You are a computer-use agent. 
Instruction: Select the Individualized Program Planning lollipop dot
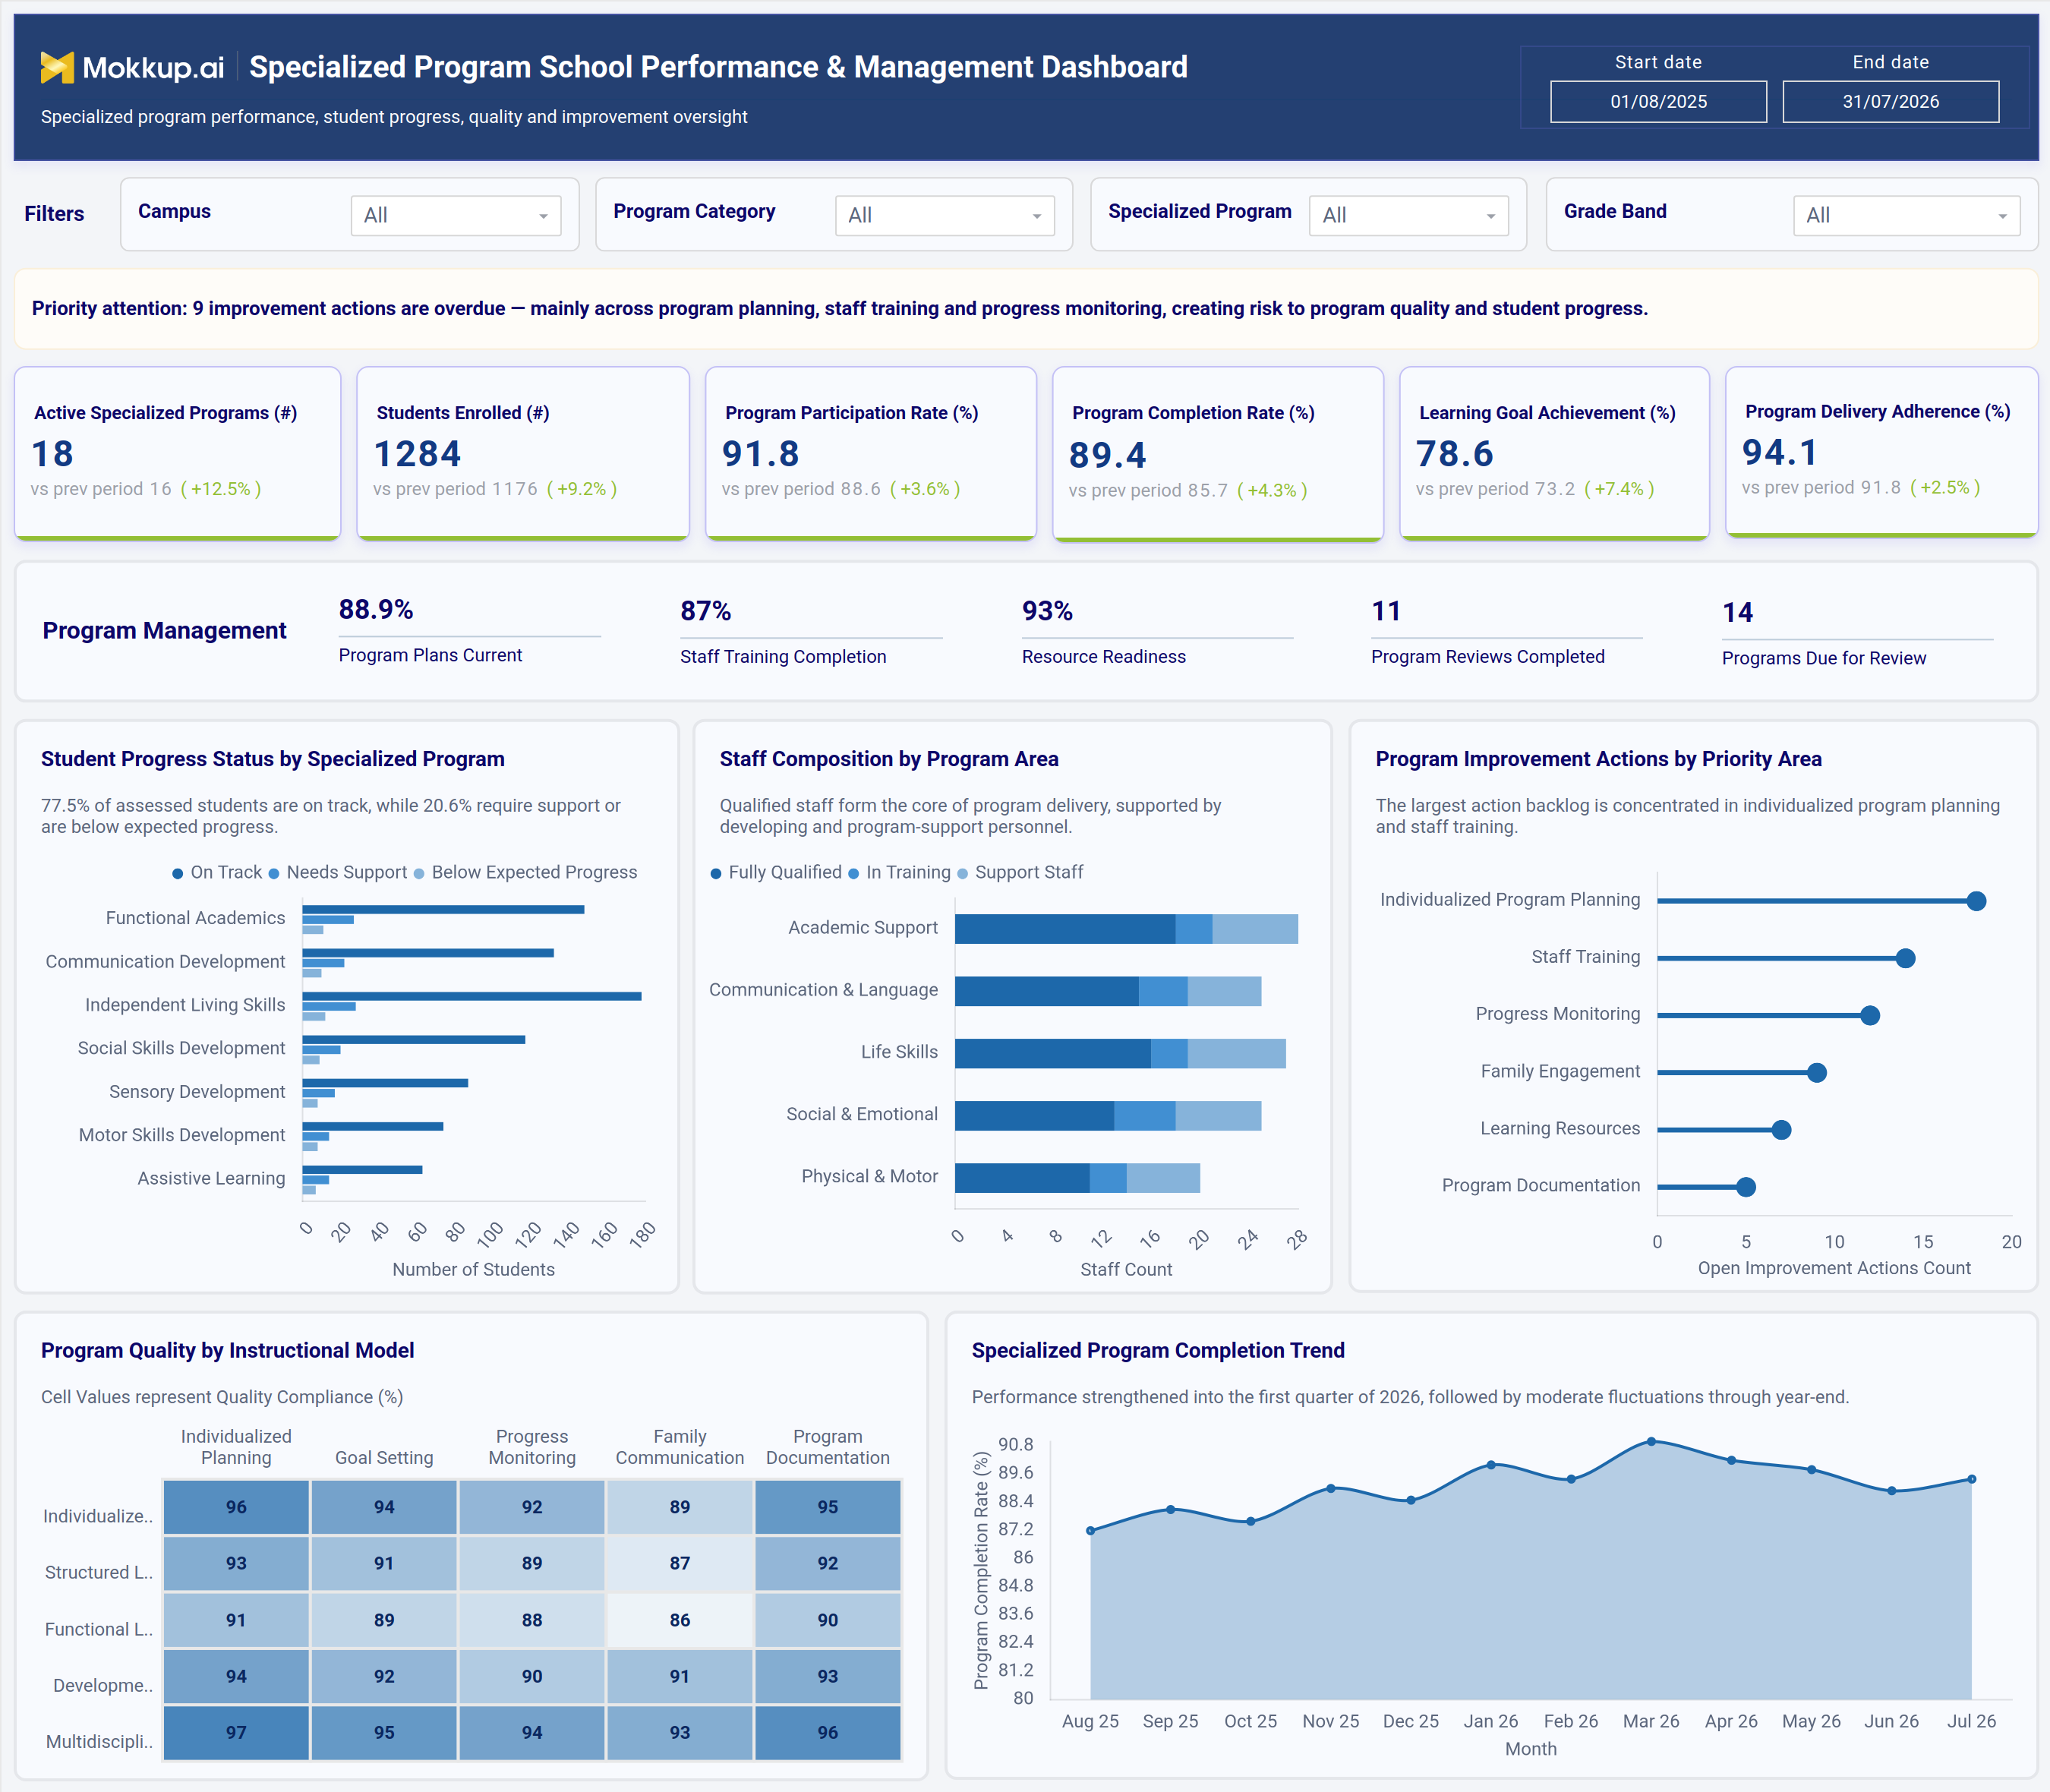coord(1976,901)
